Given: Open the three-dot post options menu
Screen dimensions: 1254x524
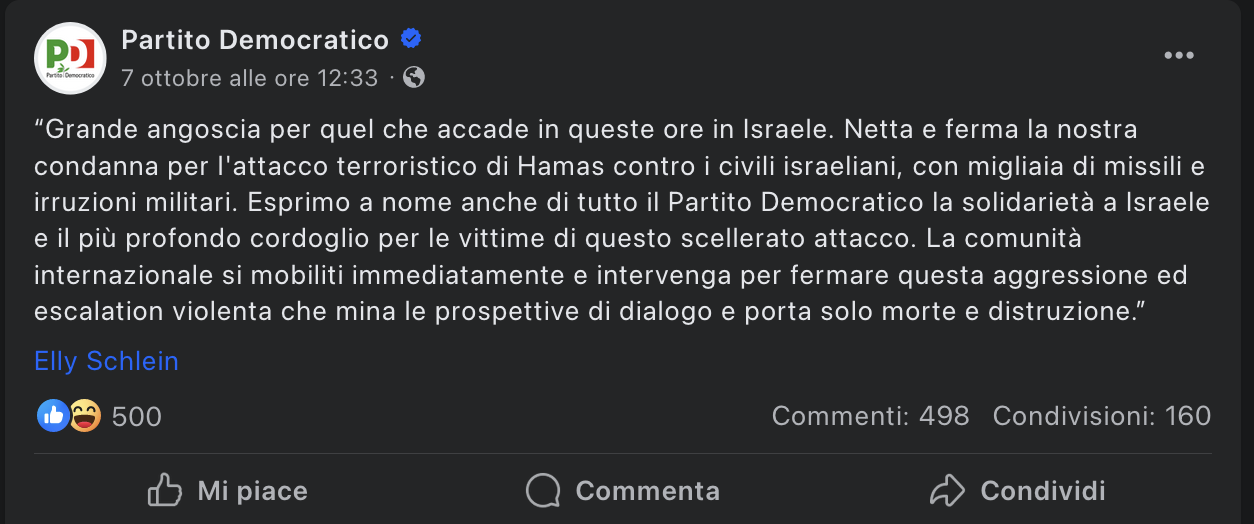Looking at the screenshot, I should tap(1179, 56).
